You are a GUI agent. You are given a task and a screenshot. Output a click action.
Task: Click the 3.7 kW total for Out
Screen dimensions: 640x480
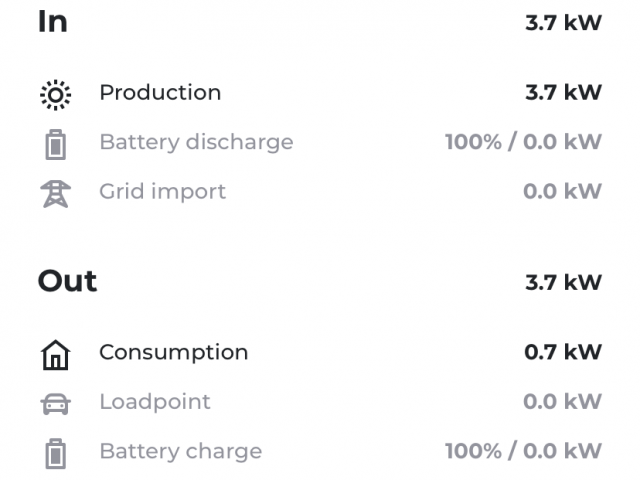pos(563,282)
